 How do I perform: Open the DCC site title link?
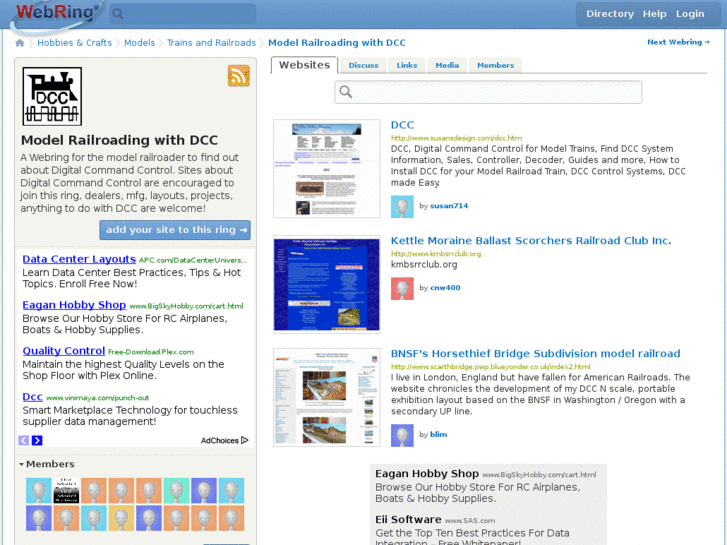(x=402, y=125)
